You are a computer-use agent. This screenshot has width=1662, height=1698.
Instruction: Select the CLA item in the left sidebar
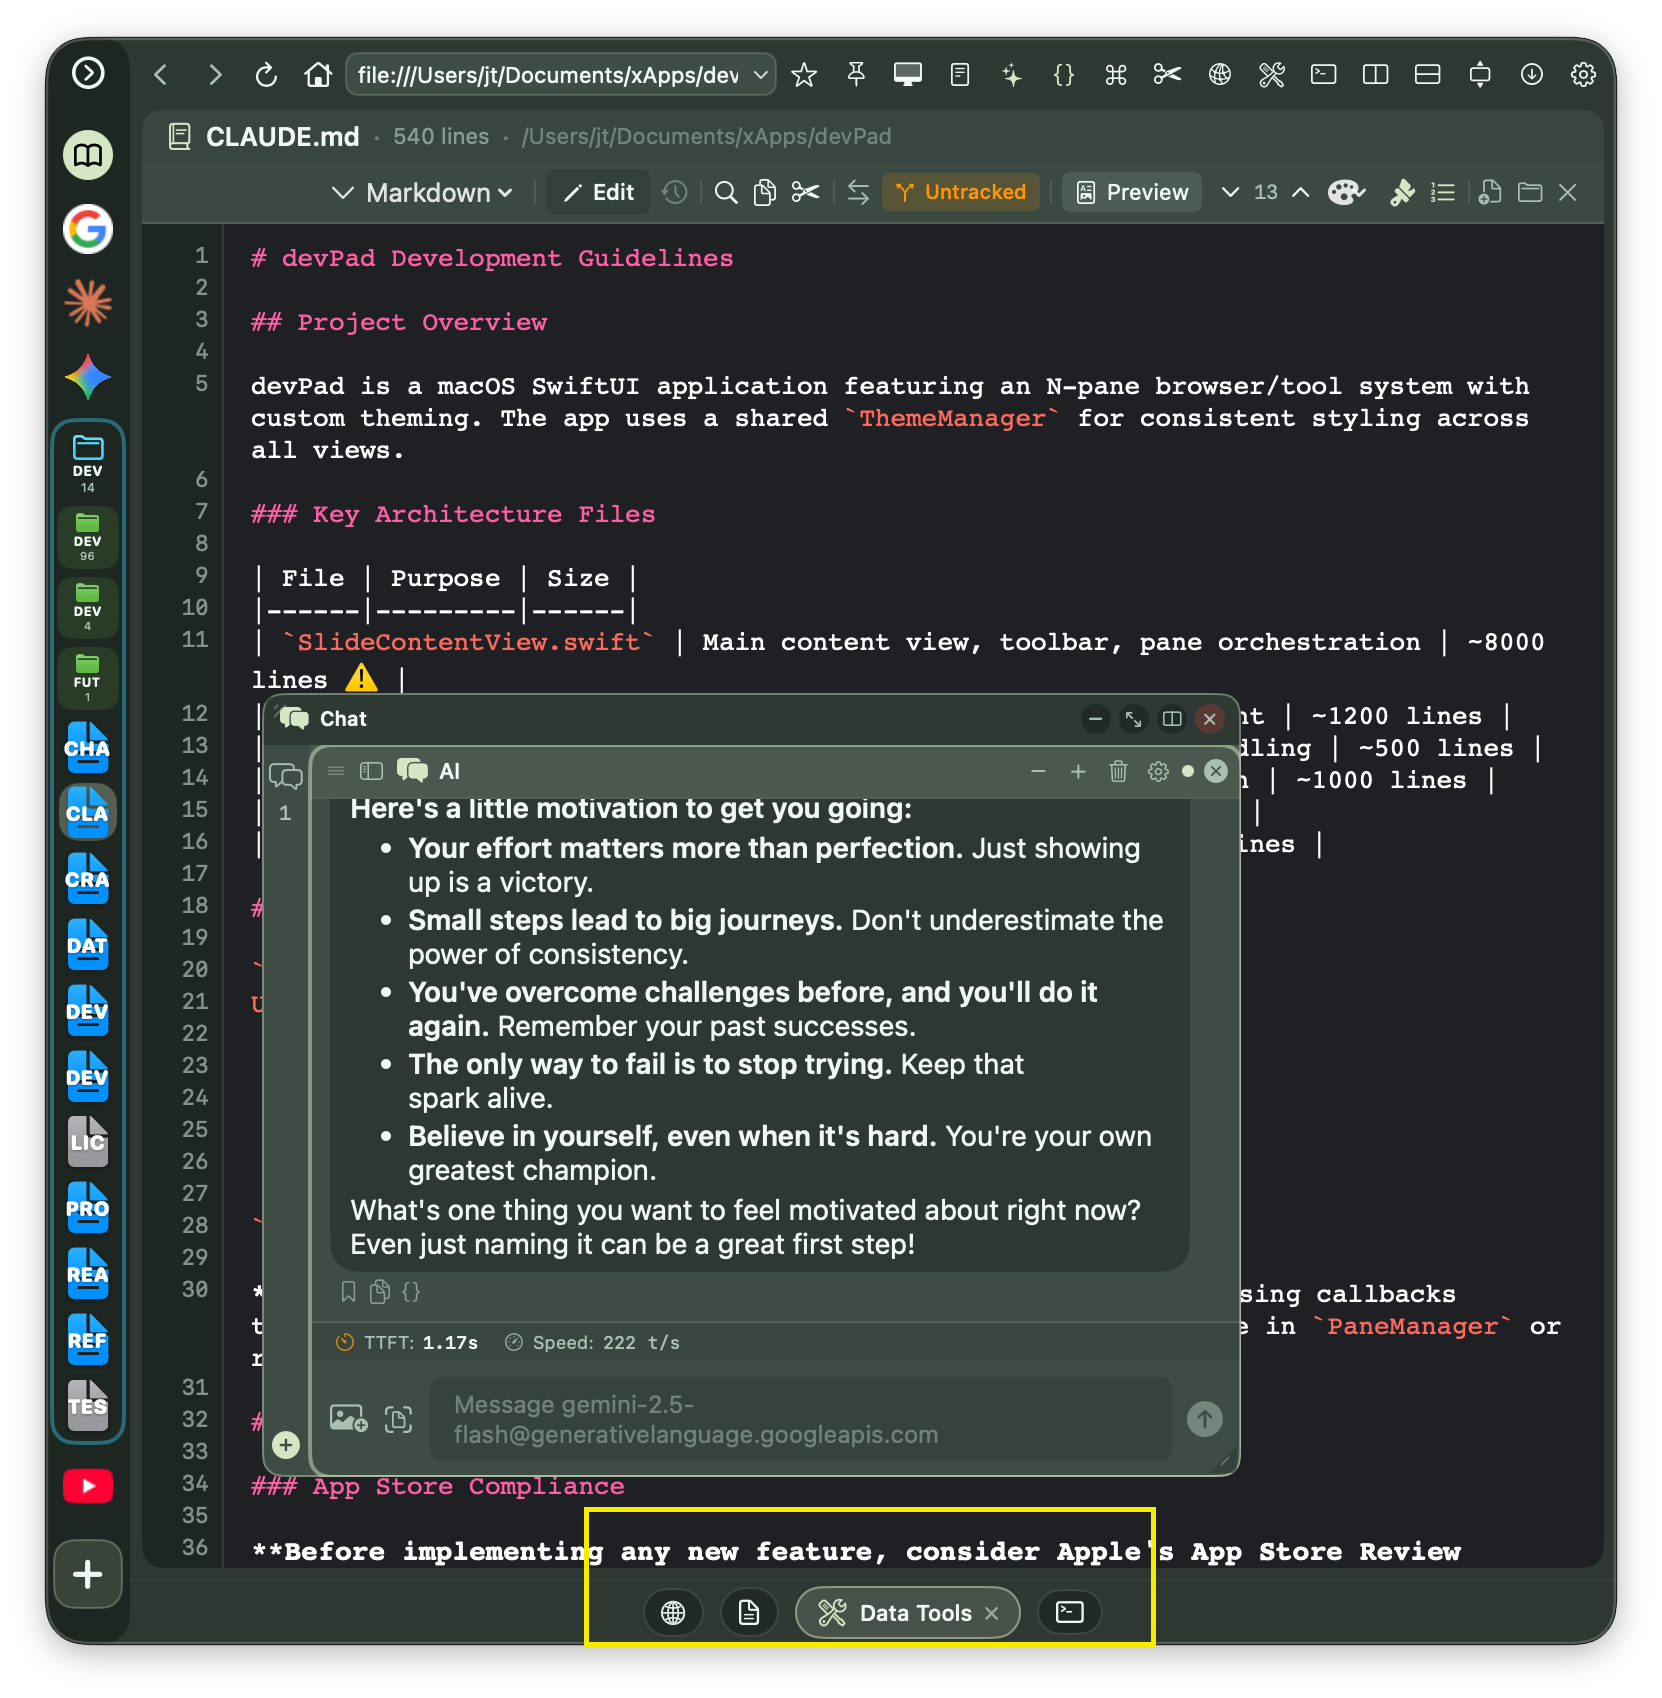pos(87,813)
